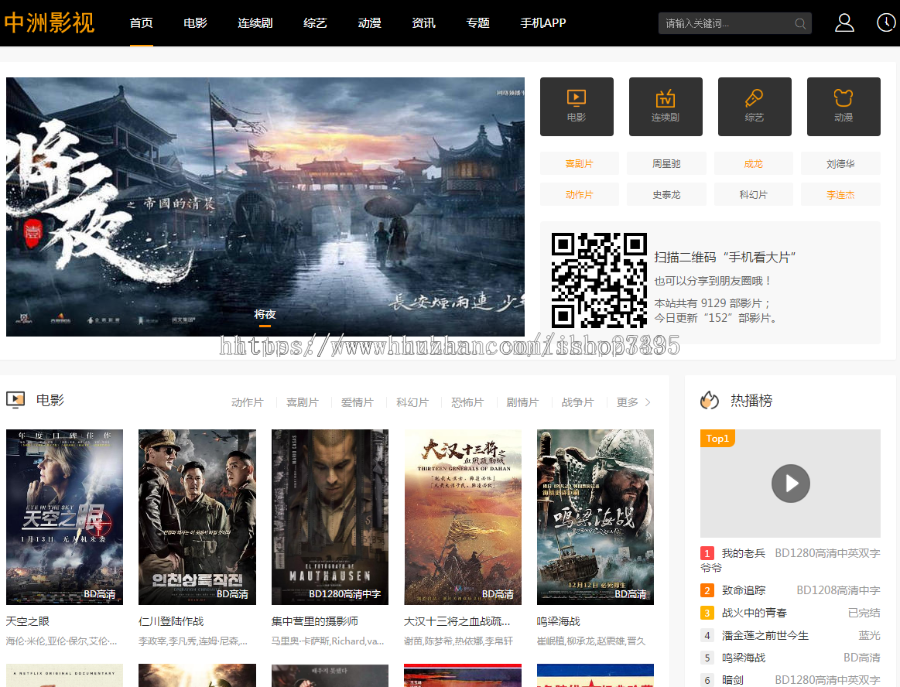Expand 更多 movie categories
This screenshot has width=900, height=687.
(633, 402)
